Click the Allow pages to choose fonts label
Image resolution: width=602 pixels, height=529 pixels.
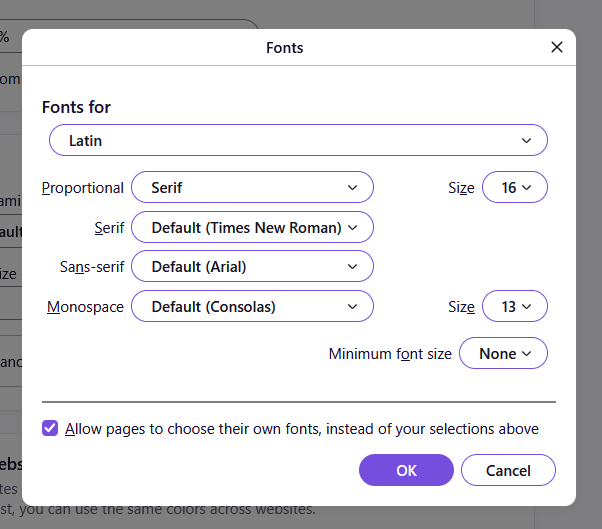(302, 429)
